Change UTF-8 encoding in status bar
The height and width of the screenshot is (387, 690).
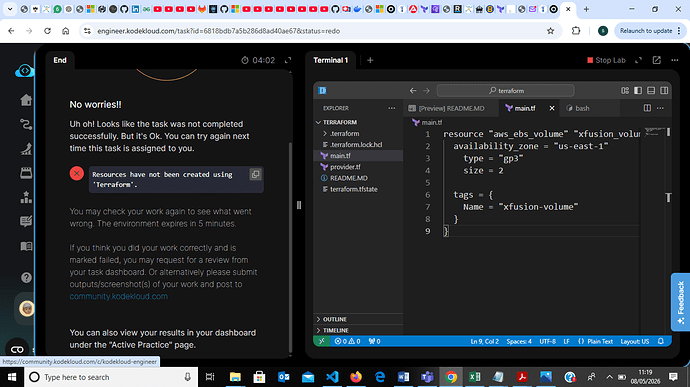547,341
